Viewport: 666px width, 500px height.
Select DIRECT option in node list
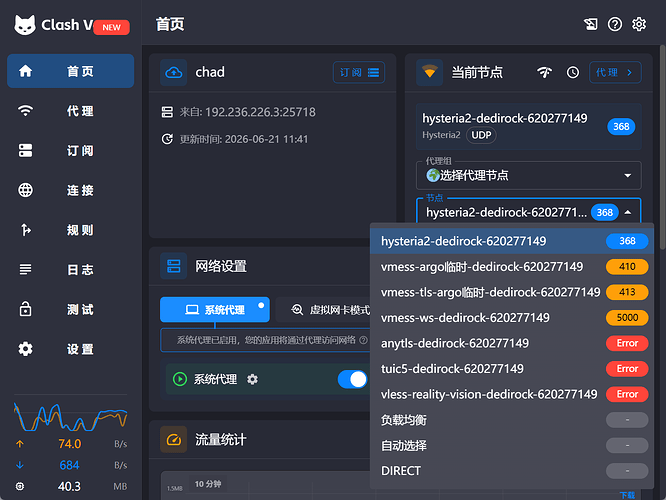[x=511, y=471]
